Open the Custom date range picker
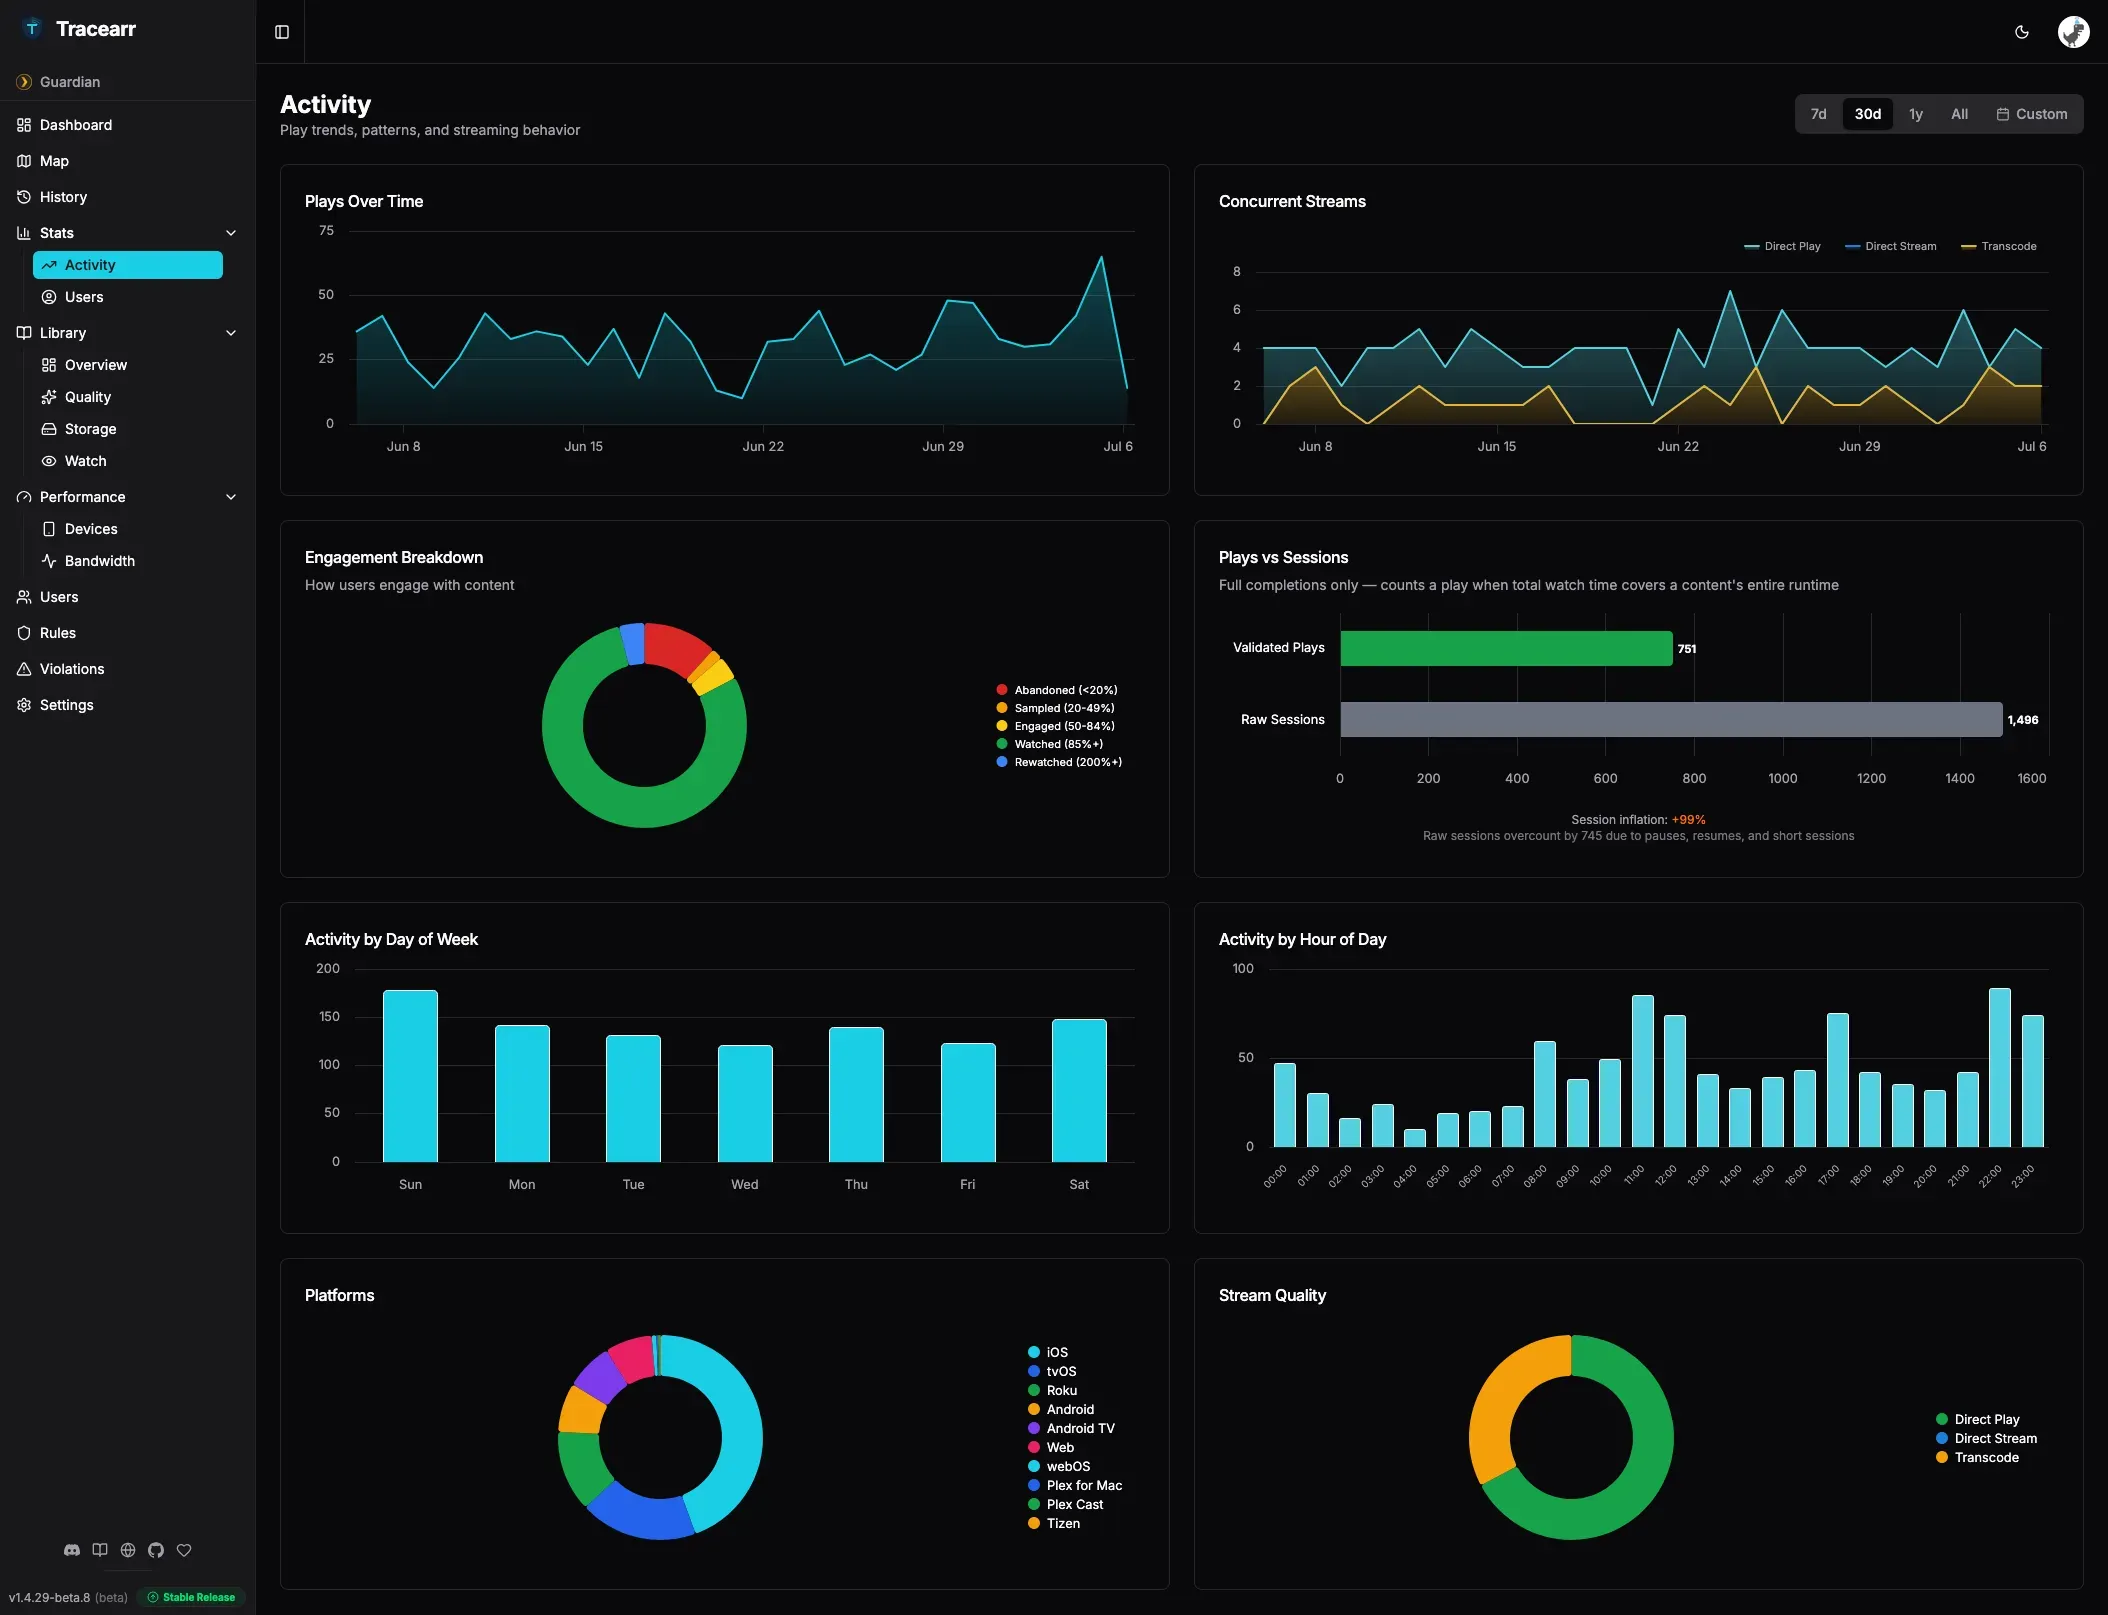This screenshot has height=1615, width=2108. tap(2032, 114)
